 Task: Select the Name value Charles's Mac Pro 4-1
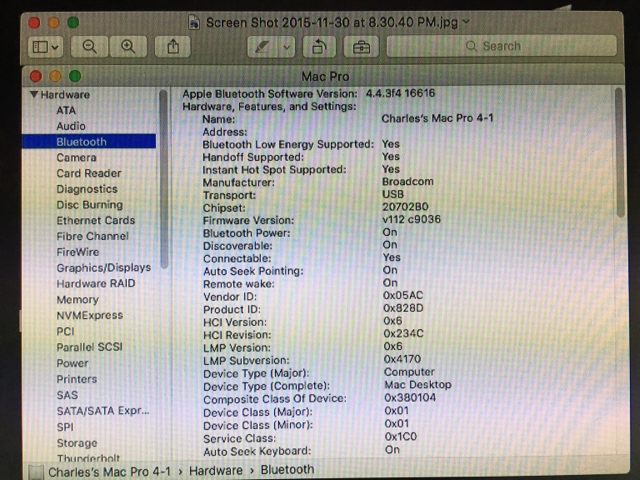(x=438, y=118)
